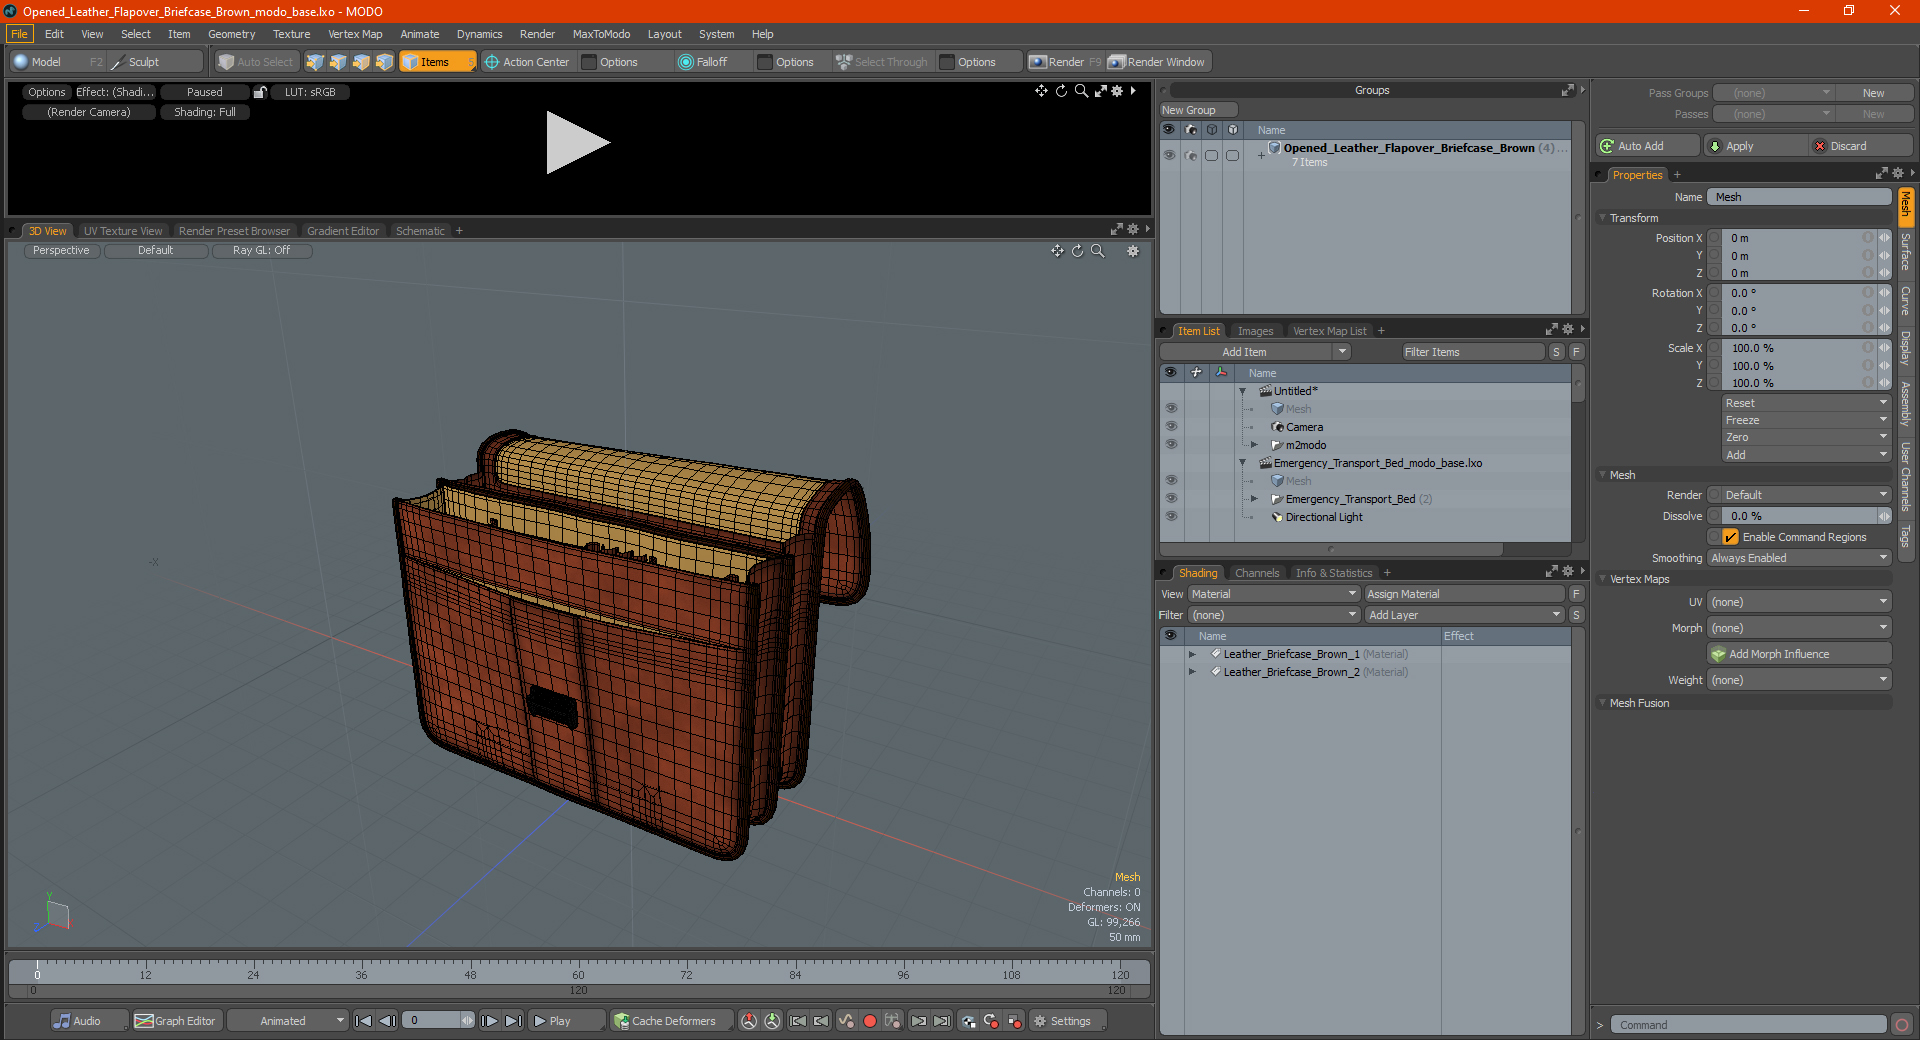Step to next frame
Screen dimensions: 1920x1040
[489, 1021]
